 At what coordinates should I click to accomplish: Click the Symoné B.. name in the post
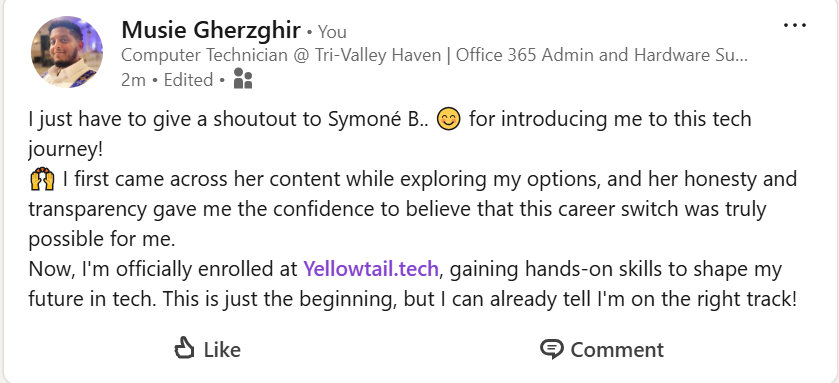click(378, 119)
